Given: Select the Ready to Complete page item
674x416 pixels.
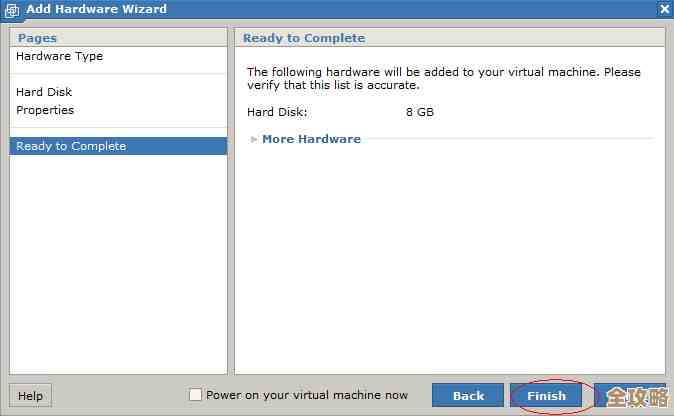Looking at the screenshot, I should coord(71,146).
